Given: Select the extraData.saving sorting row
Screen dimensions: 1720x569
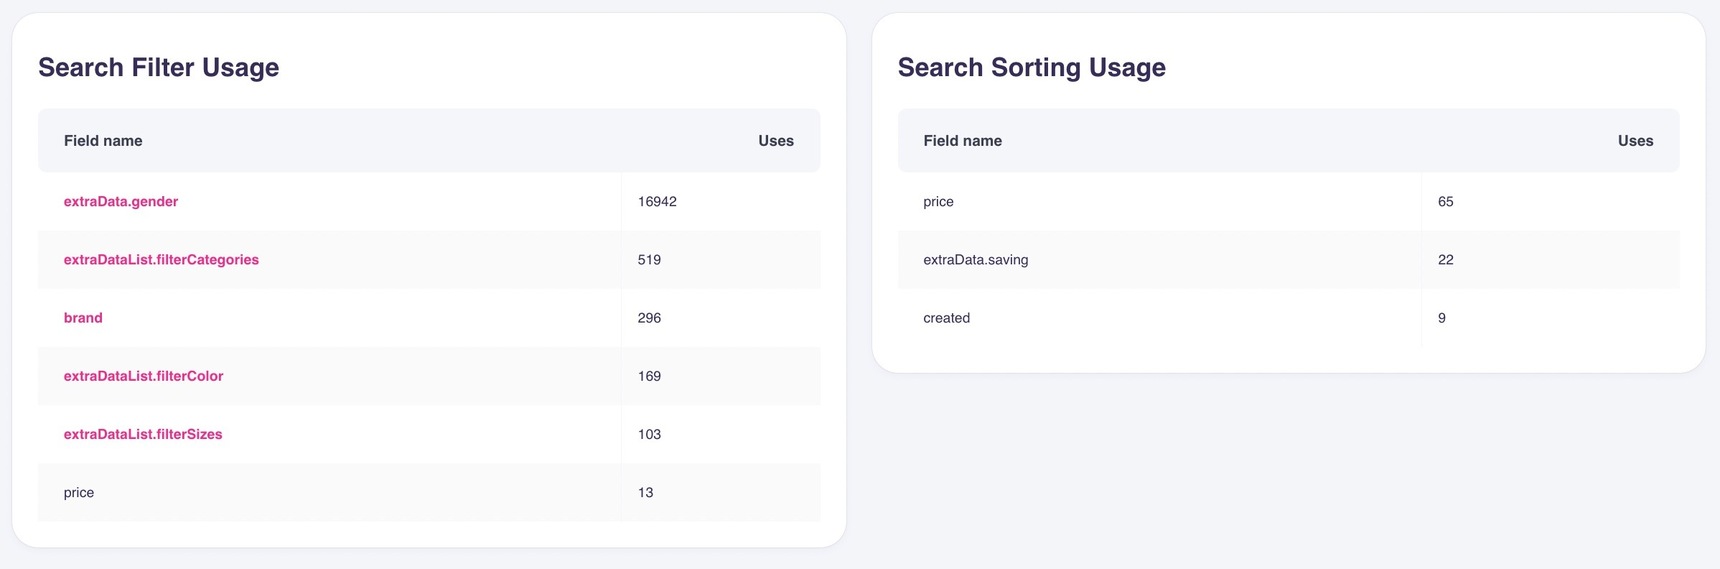Looking at the screenshot, I should click(975, 260).
